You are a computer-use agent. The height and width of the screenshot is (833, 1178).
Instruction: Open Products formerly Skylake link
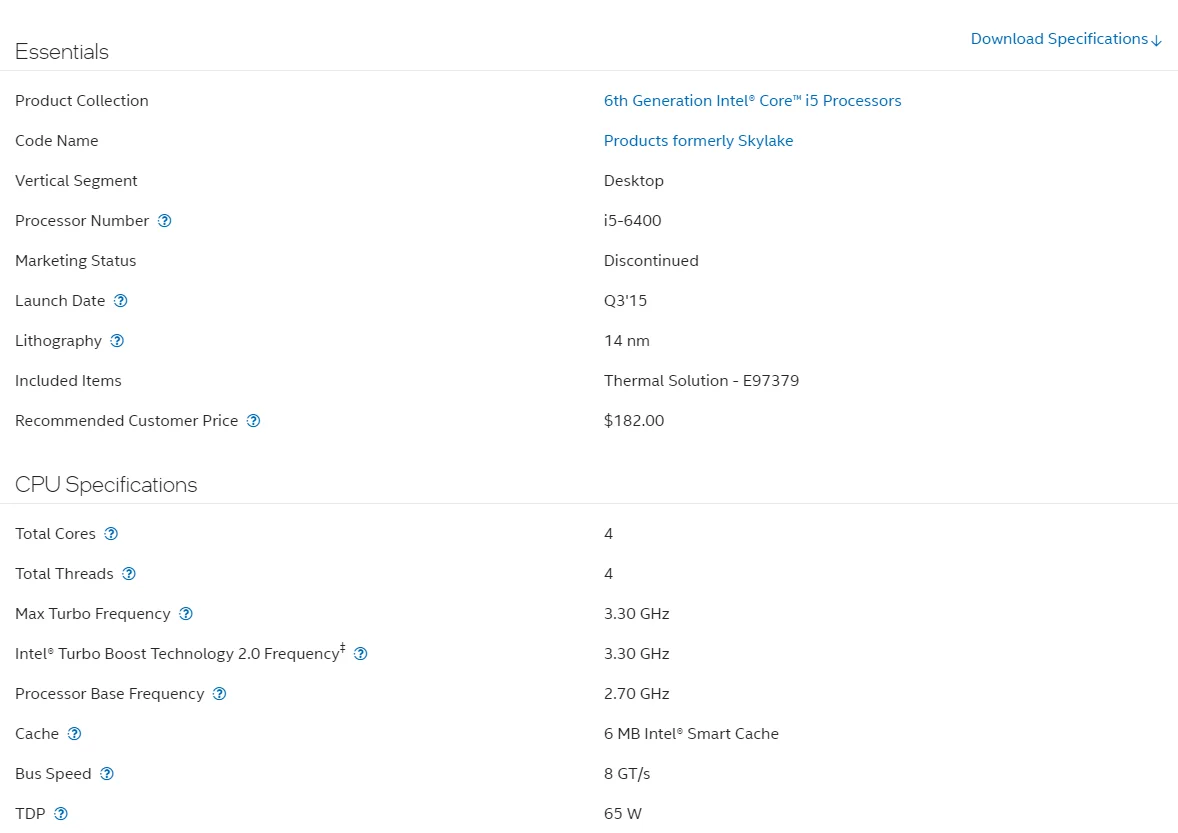pos(698,141)
